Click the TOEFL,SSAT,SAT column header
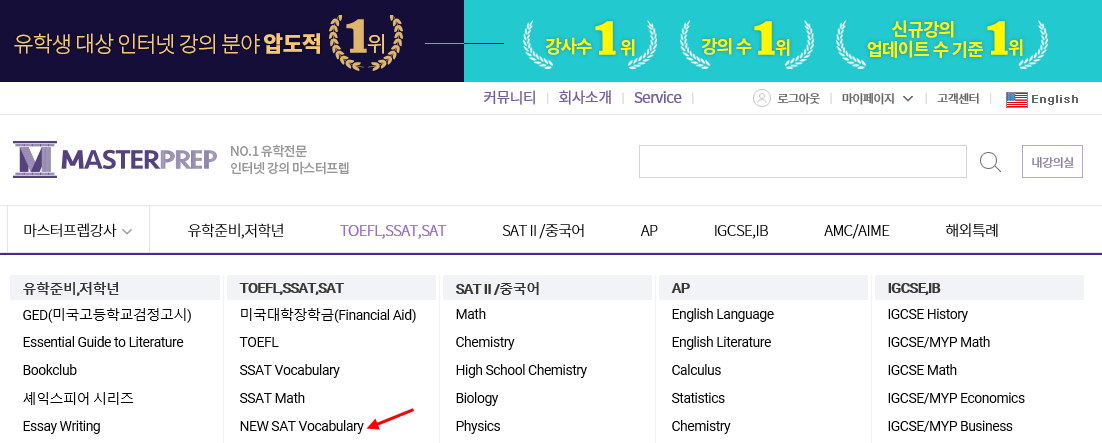Screen dimensions: 1102x443 tap(332, 288)
